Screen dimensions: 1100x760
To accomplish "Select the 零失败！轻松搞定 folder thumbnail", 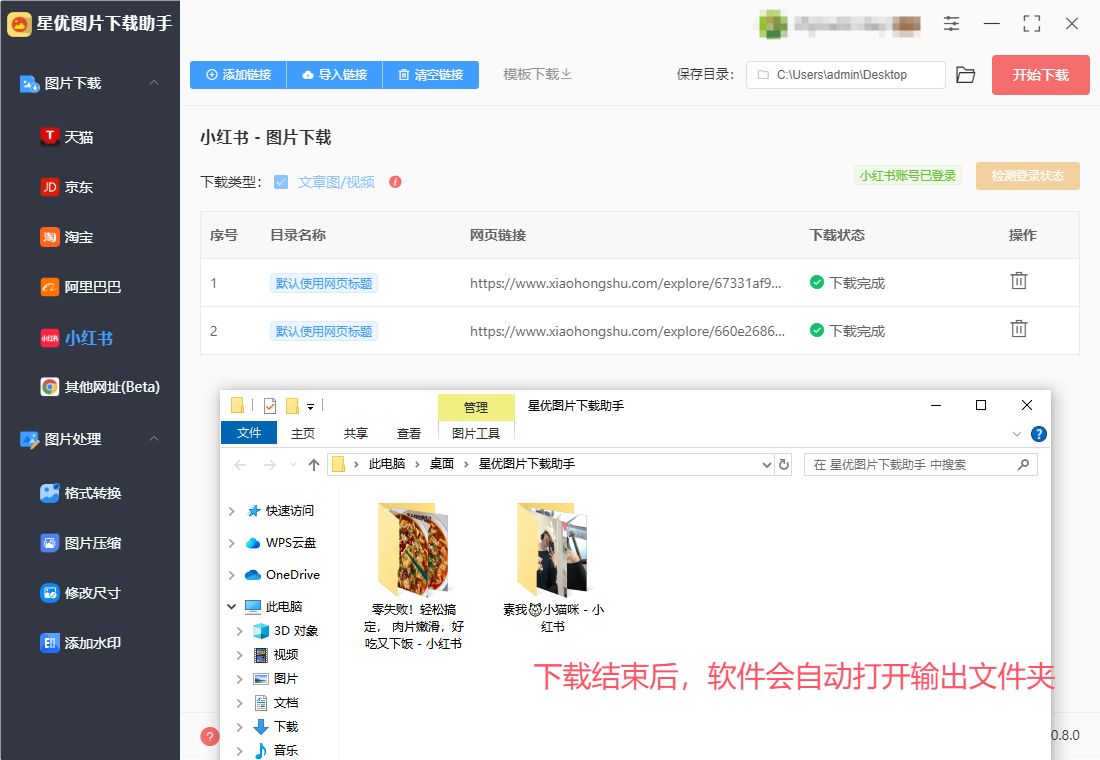I will point(414,548).
